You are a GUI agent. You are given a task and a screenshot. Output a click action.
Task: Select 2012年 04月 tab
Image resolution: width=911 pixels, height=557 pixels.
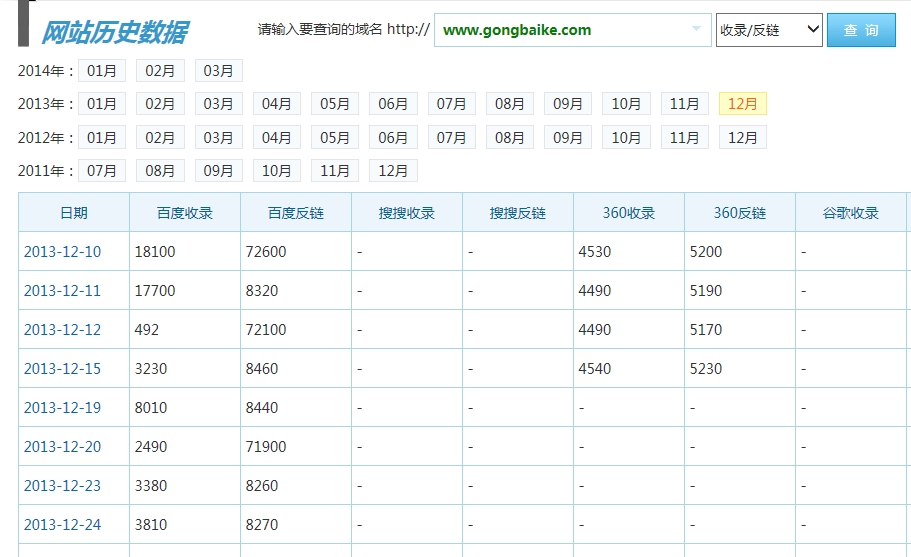pyautogui.click(x=277, y=138)
